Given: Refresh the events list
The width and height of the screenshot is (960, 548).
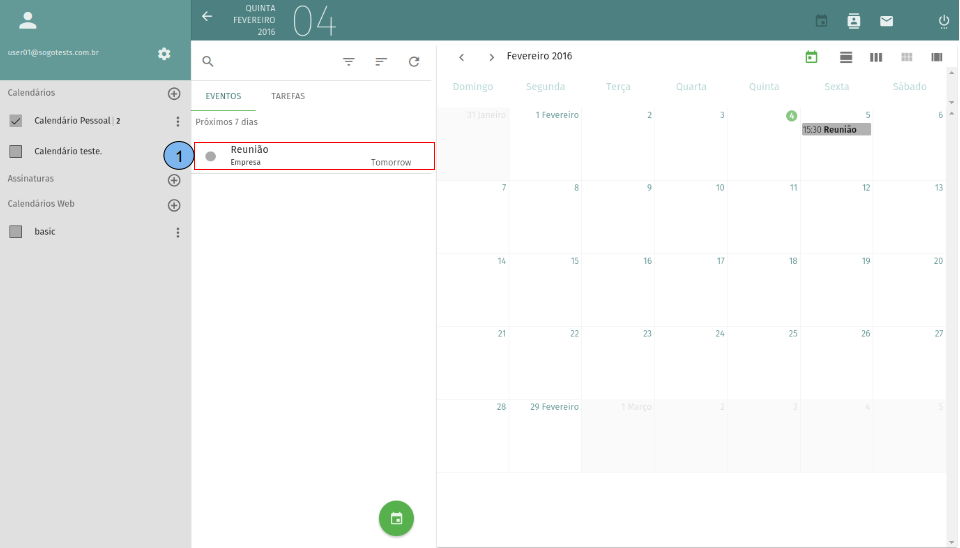Looking at the screenshot, I should tap(414, 61).
